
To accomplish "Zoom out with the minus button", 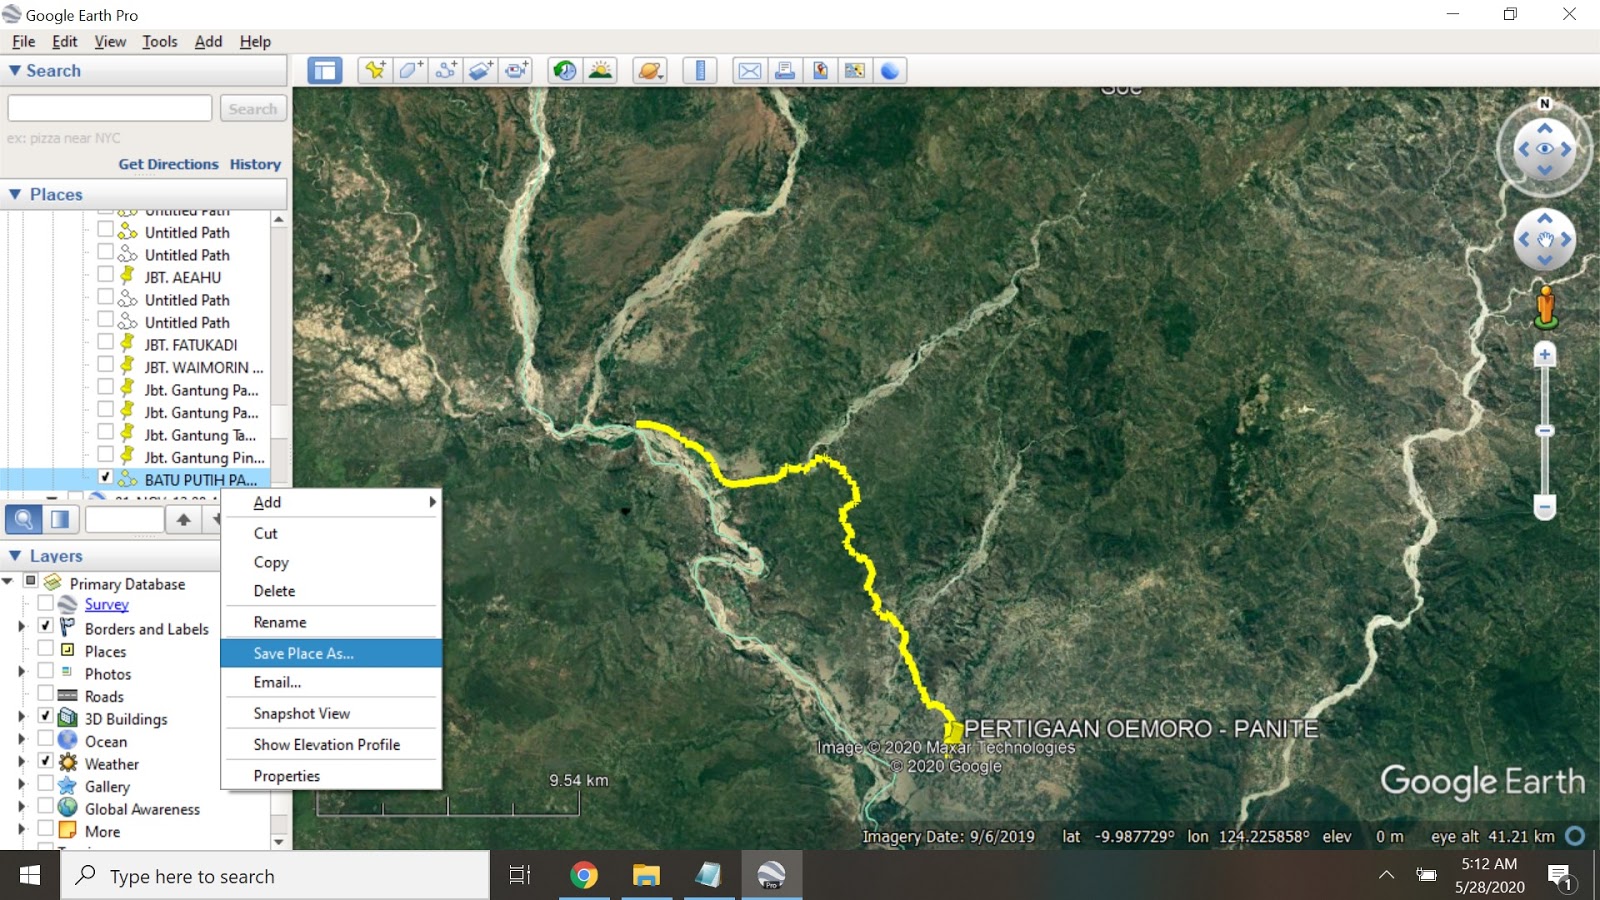I will click(x=1545, y=508).
